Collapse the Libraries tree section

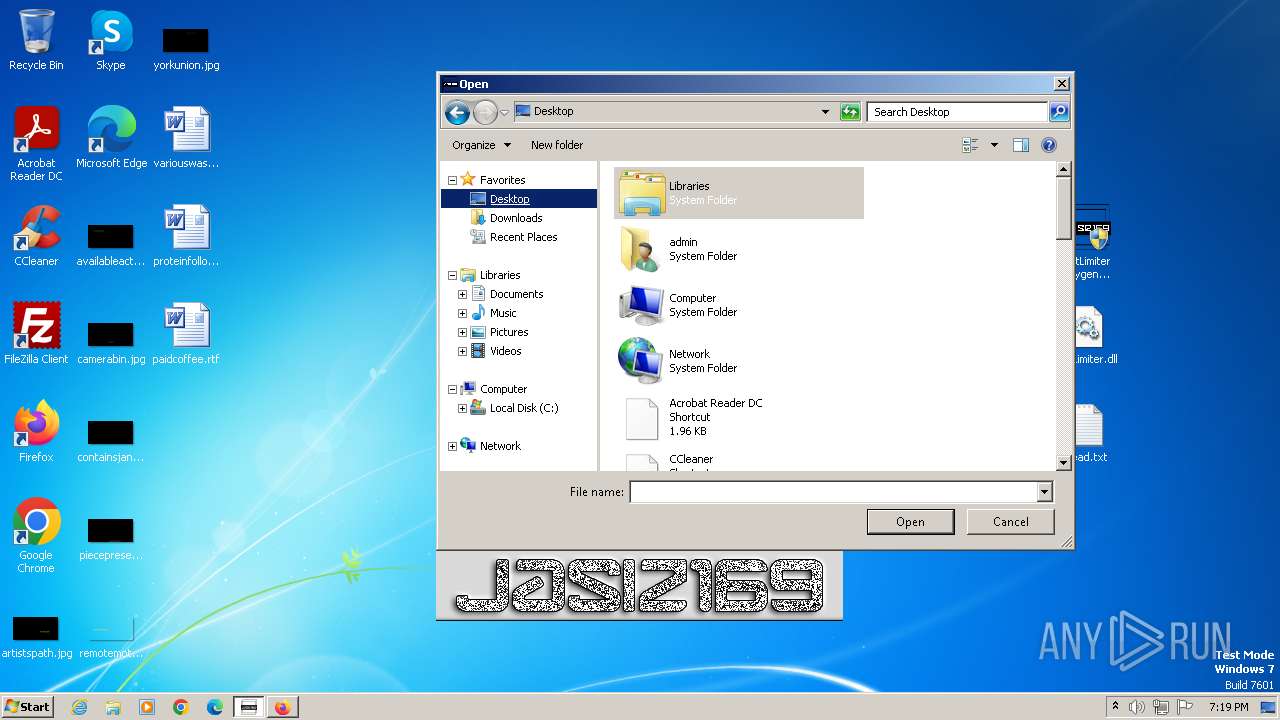pyautogui.click(x=452, y=276)
